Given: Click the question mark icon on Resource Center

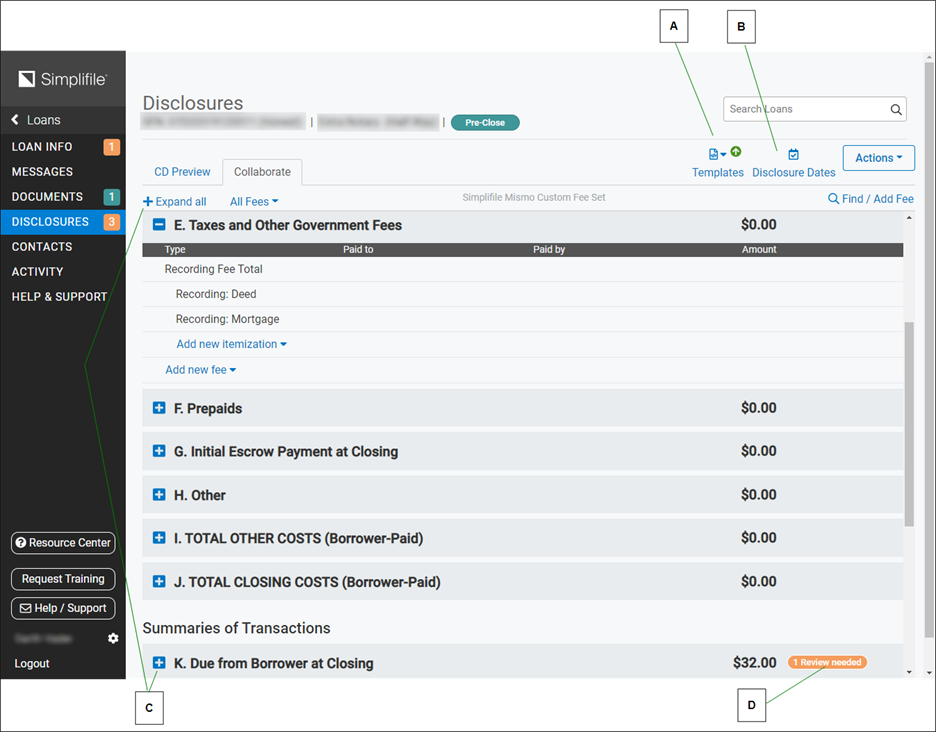Looking at the screenshot, I should [x=21, y=543].
